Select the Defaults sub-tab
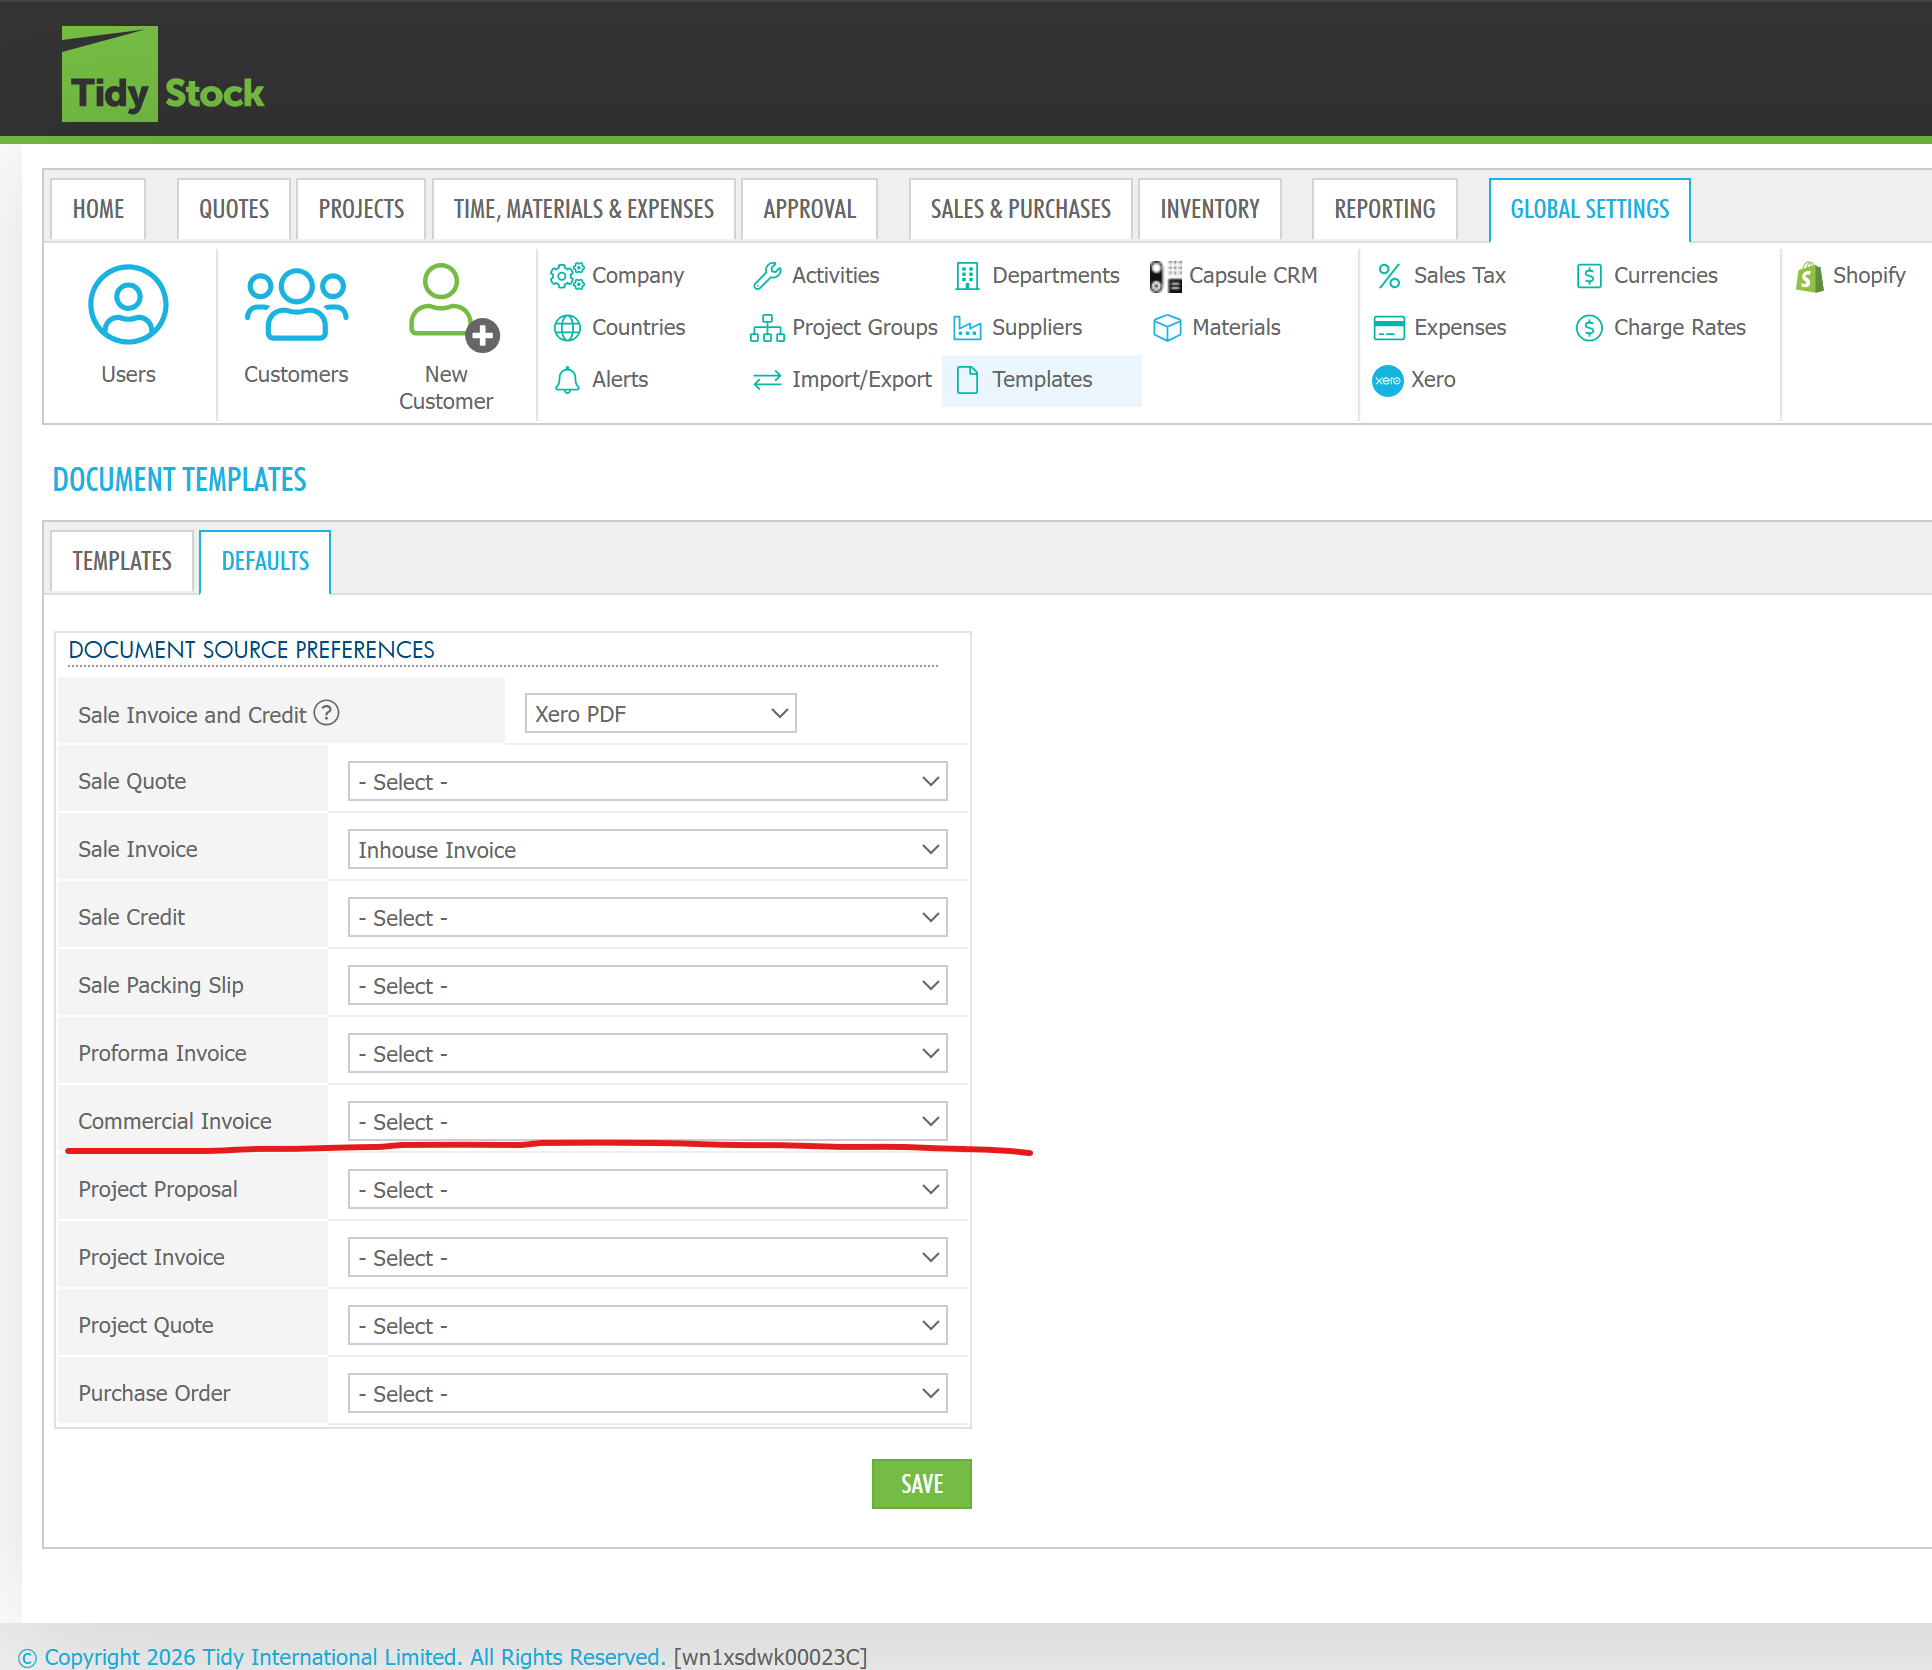The width and height of the screenshot is (1932, 1670). tap(265, 562)
